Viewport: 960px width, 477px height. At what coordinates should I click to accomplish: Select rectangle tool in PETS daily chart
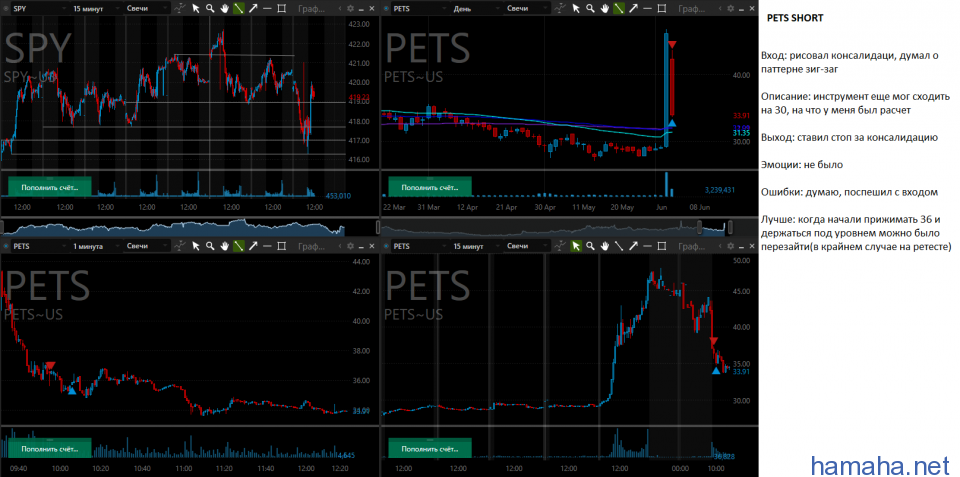(x=662, y=9)
